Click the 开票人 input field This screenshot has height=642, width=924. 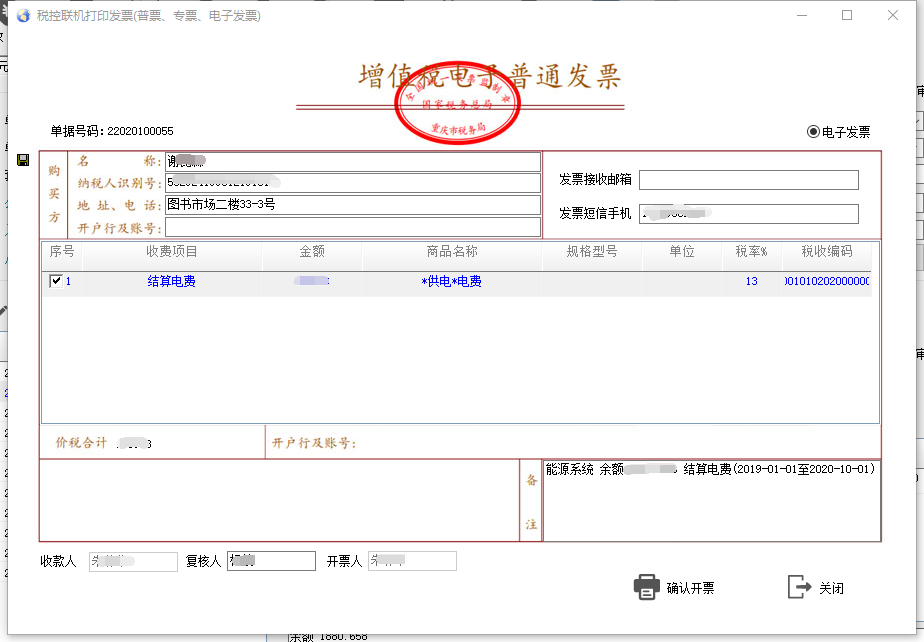tap(412, 561)
